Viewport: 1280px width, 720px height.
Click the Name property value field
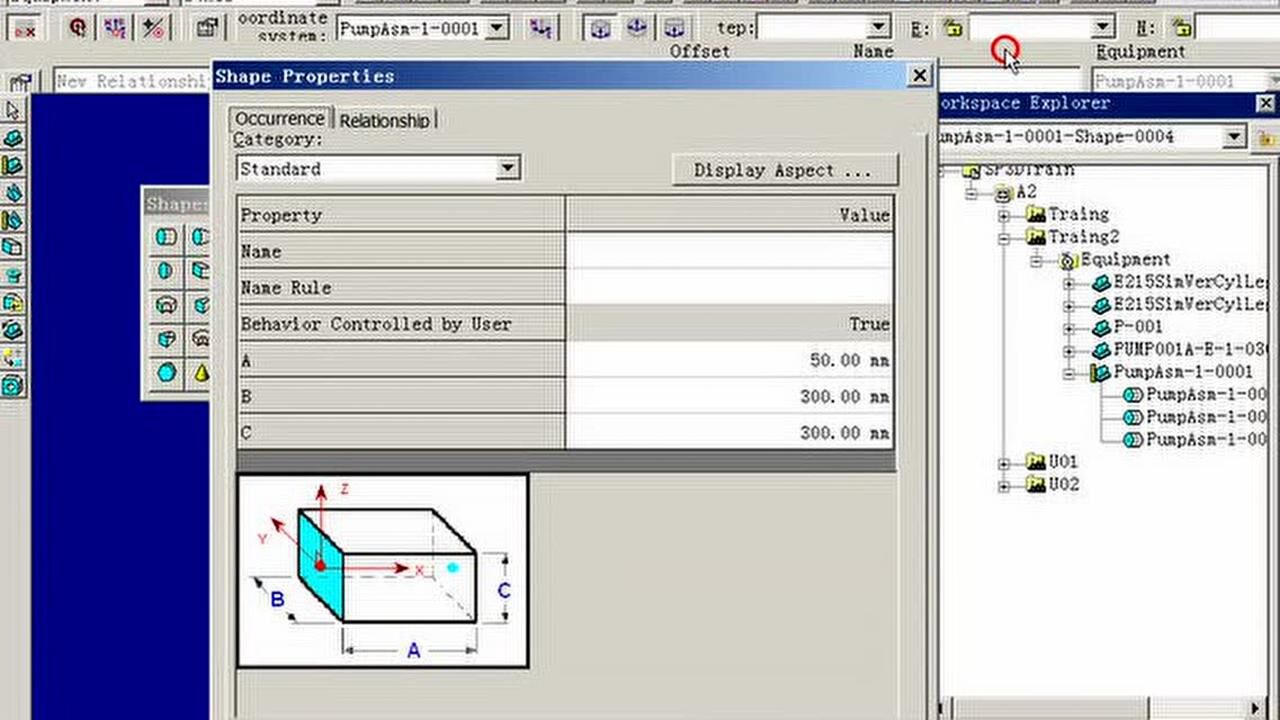tap(729, 252)
